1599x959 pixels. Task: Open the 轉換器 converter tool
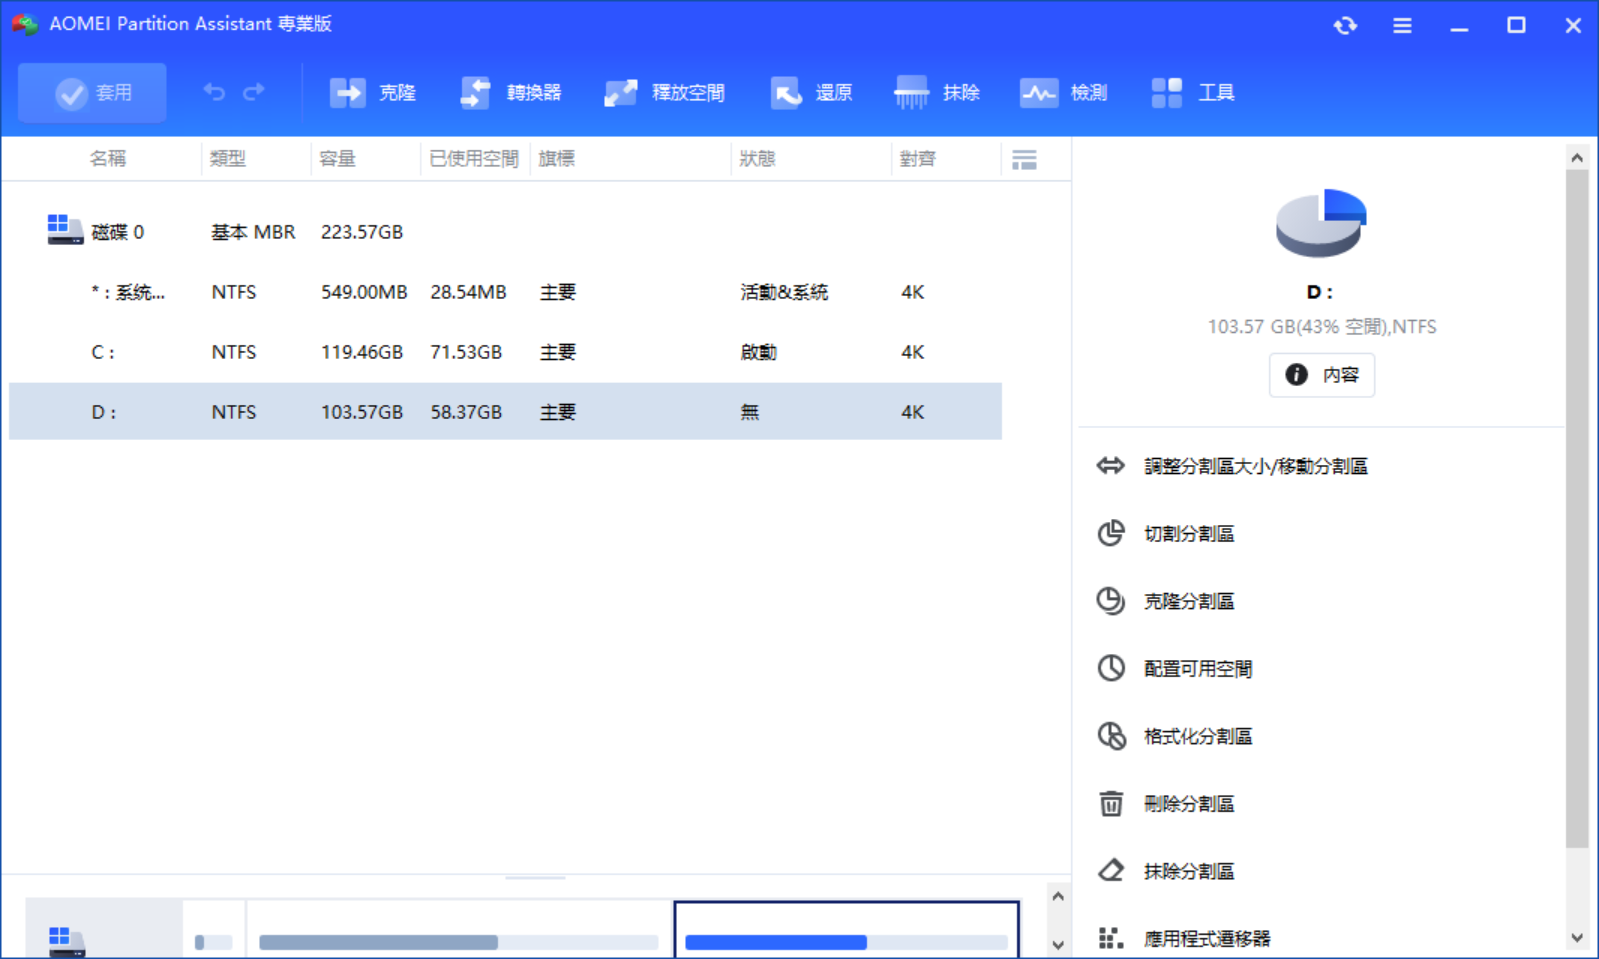click(x=510, y=93)
